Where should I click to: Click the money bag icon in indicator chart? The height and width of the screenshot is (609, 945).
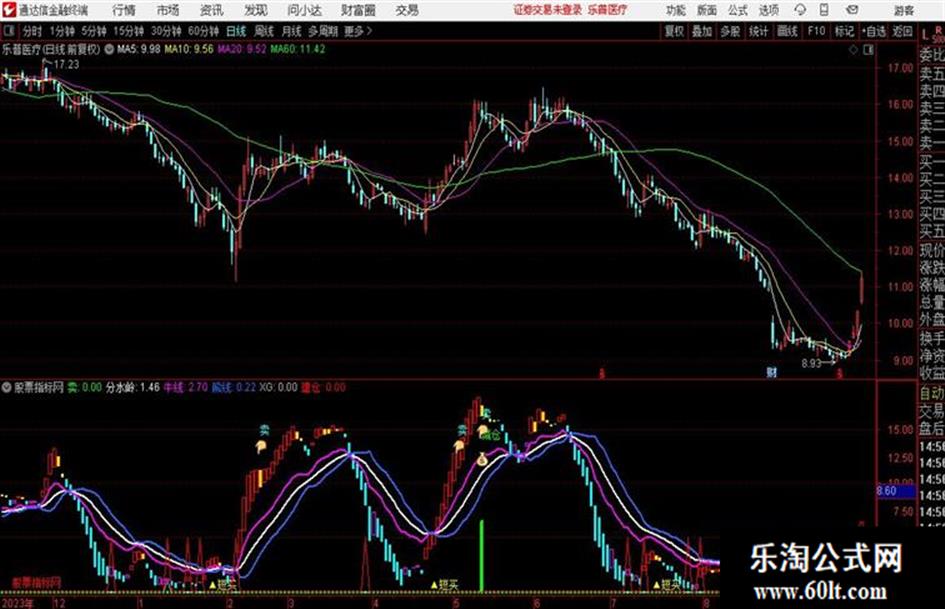[x=482, y=459]
